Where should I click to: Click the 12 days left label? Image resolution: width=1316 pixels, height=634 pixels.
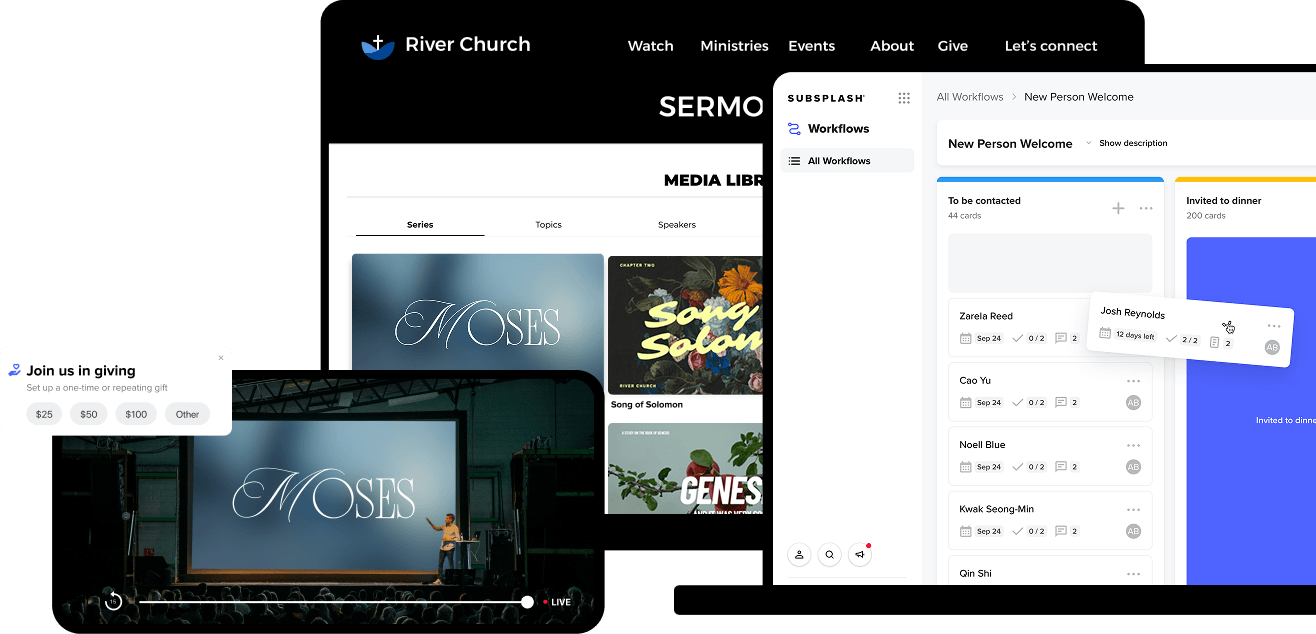[x=1135, y=336]
